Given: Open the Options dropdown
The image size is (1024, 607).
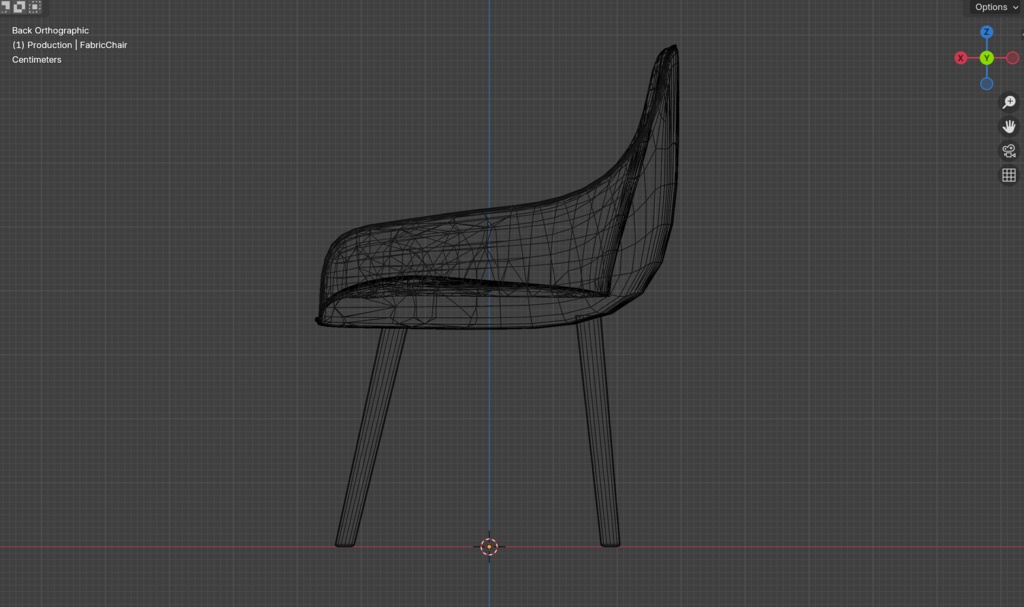Looking at the screenshot, I should tap(996, 7).
